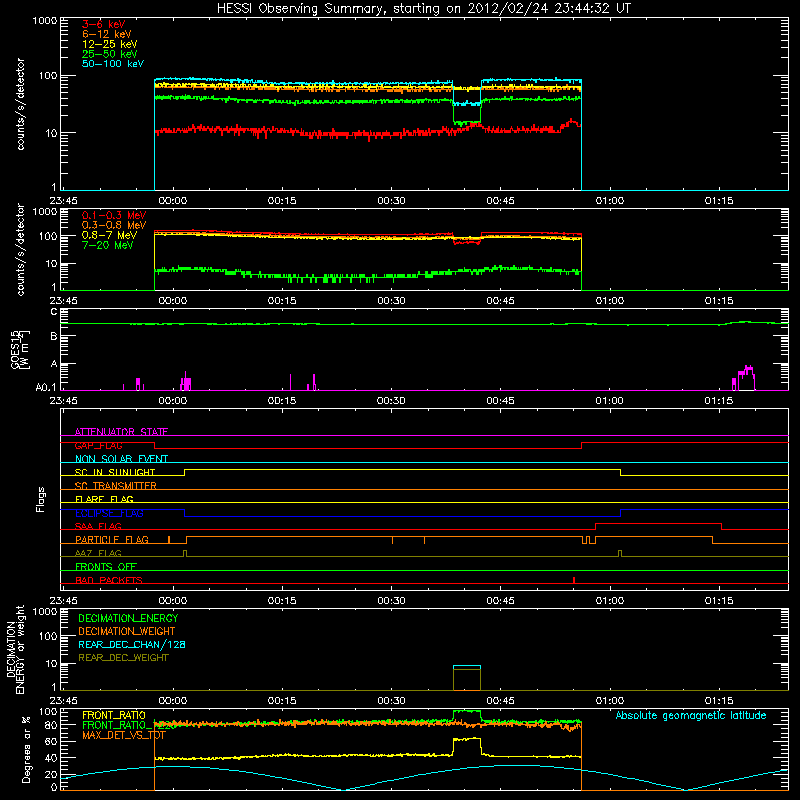Click the olive AAZ_FLAG label
800x800 pixels.
(98, 553)
